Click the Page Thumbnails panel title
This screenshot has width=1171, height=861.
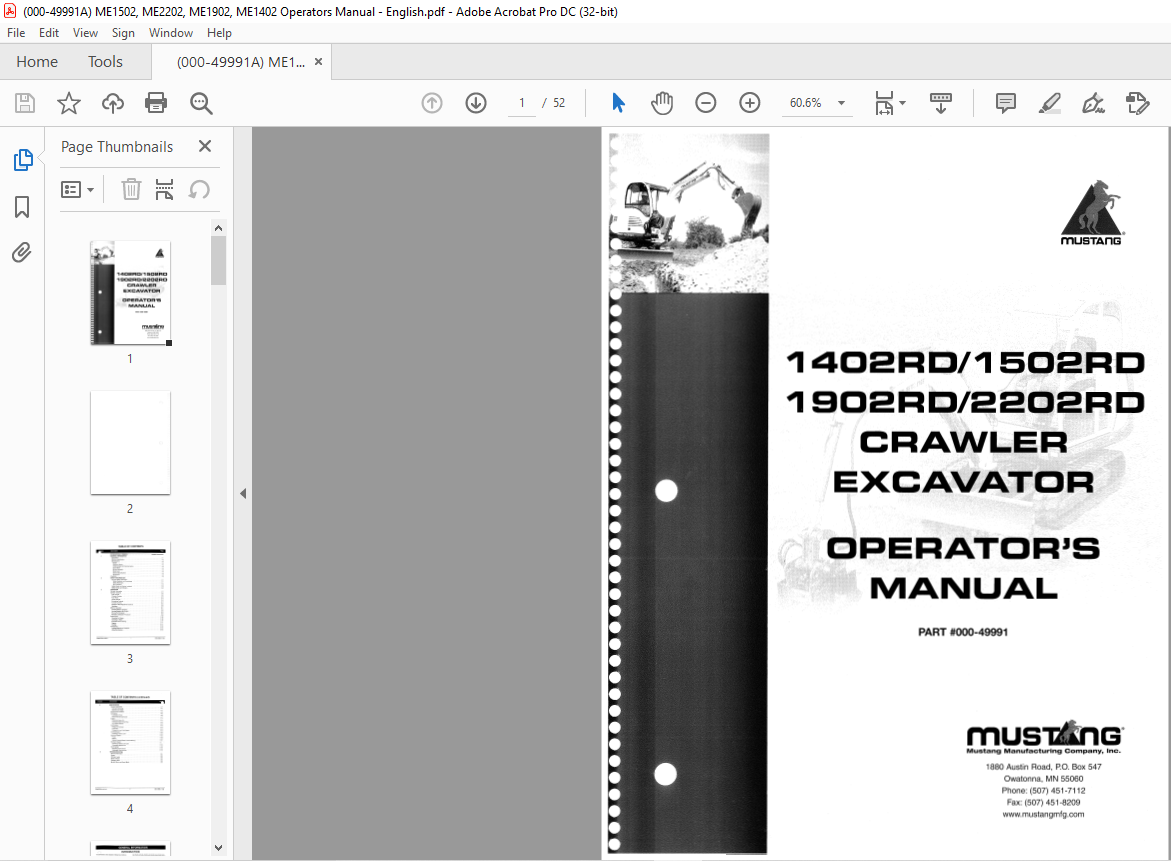pos(117,146)
